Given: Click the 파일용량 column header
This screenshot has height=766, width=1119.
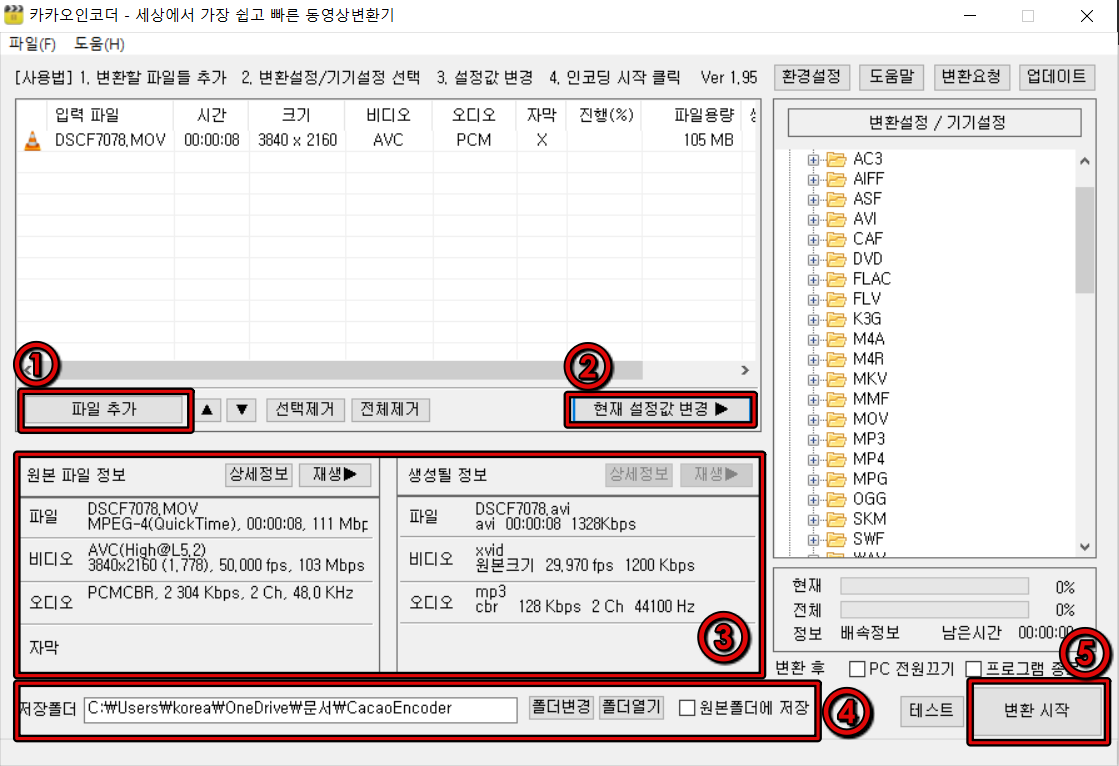Looking at the screenshot, I should point(692,115).
